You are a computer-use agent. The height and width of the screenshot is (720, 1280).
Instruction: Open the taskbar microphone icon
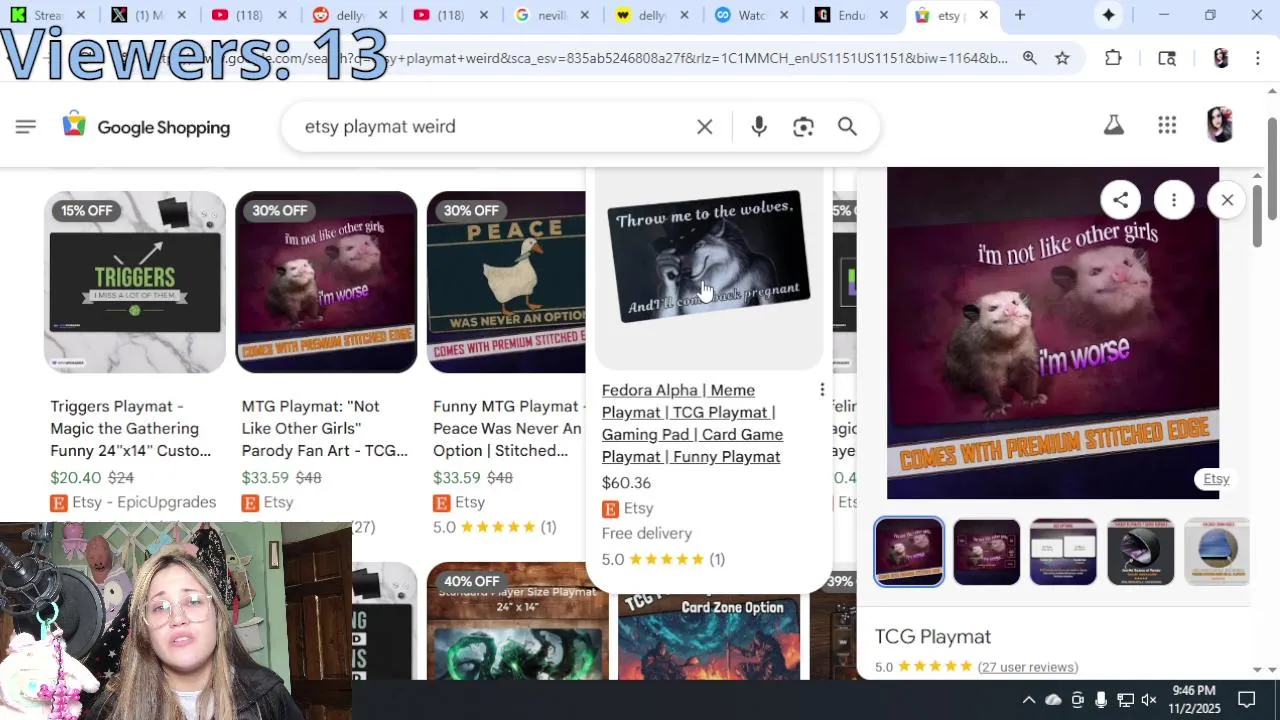click(1101, 700)
